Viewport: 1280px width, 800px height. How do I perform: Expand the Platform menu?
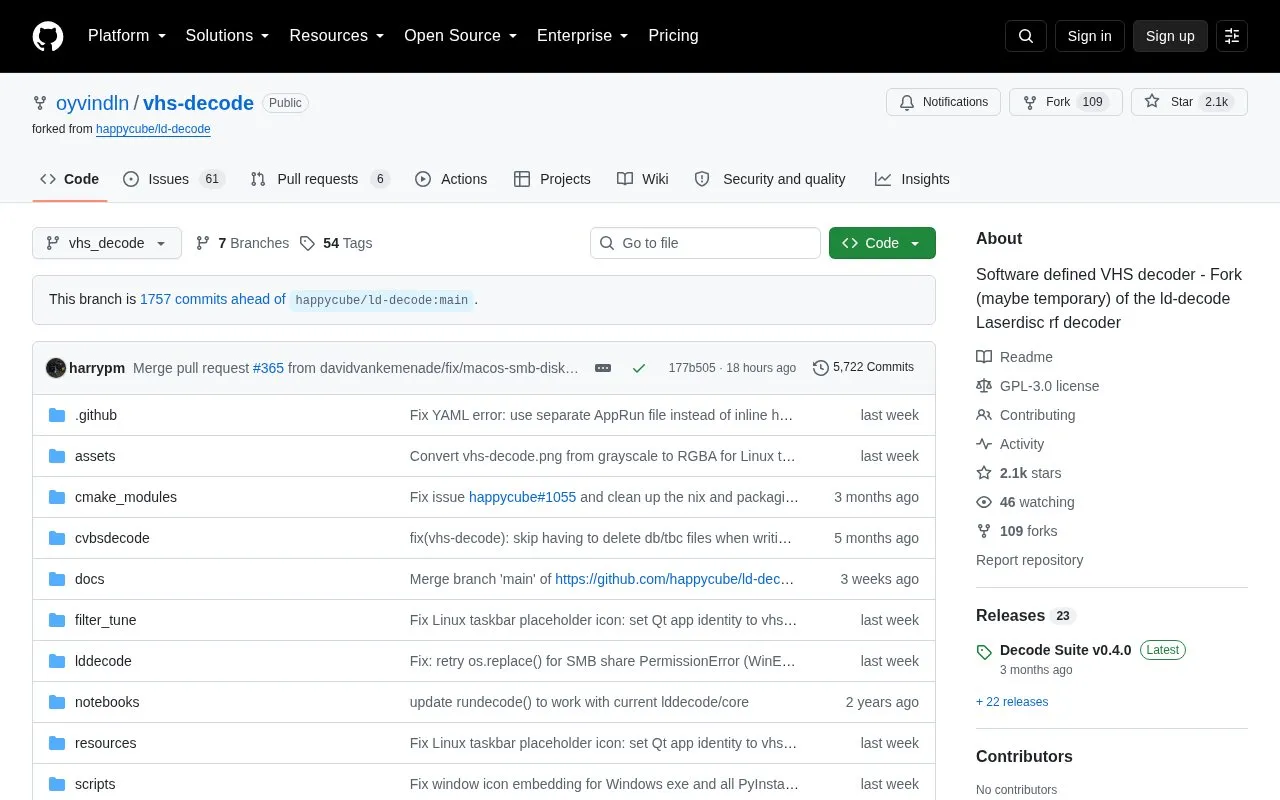(128, 36)
